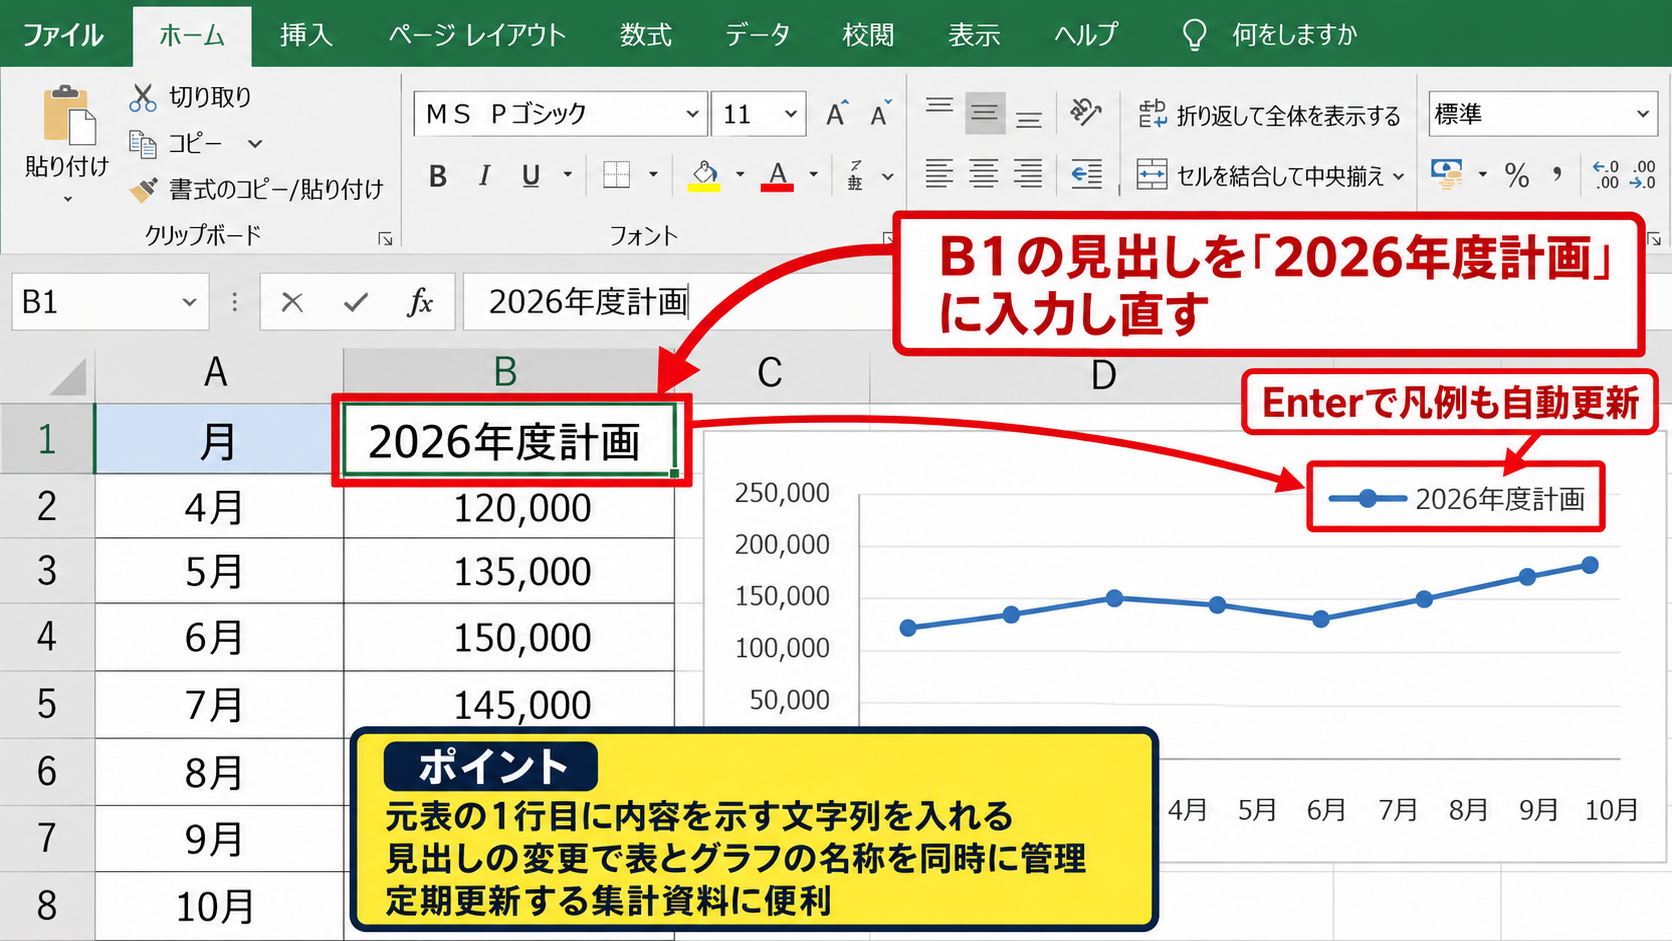Toggle Underline formatting
This screenshot has height=941, width=1672.
(x=531, y=176)
